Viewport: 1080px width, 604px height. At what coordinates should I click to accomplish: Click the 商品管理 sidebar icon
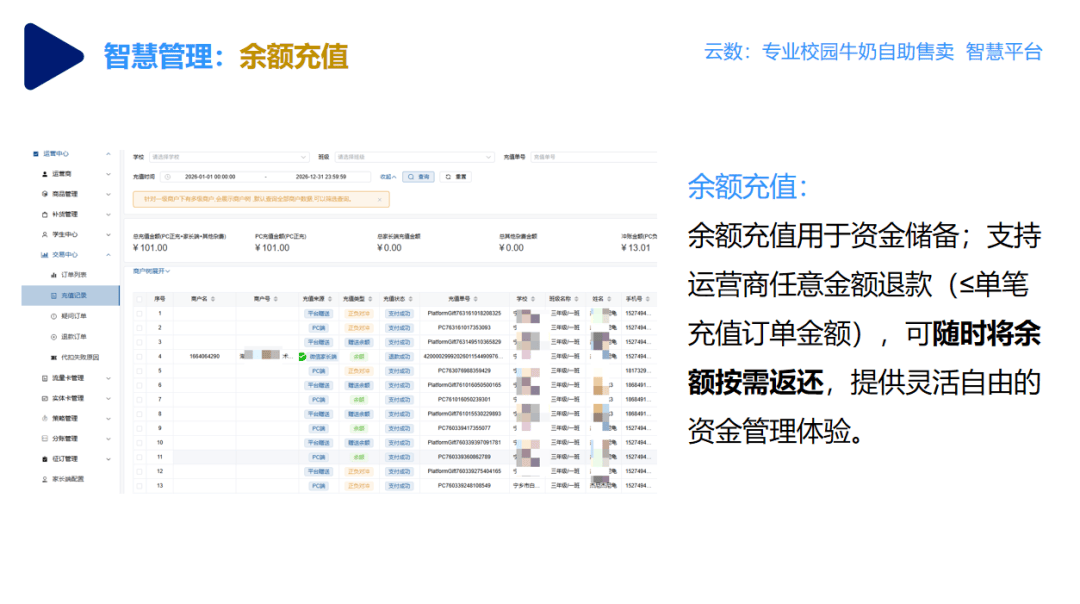coord(44,194)
